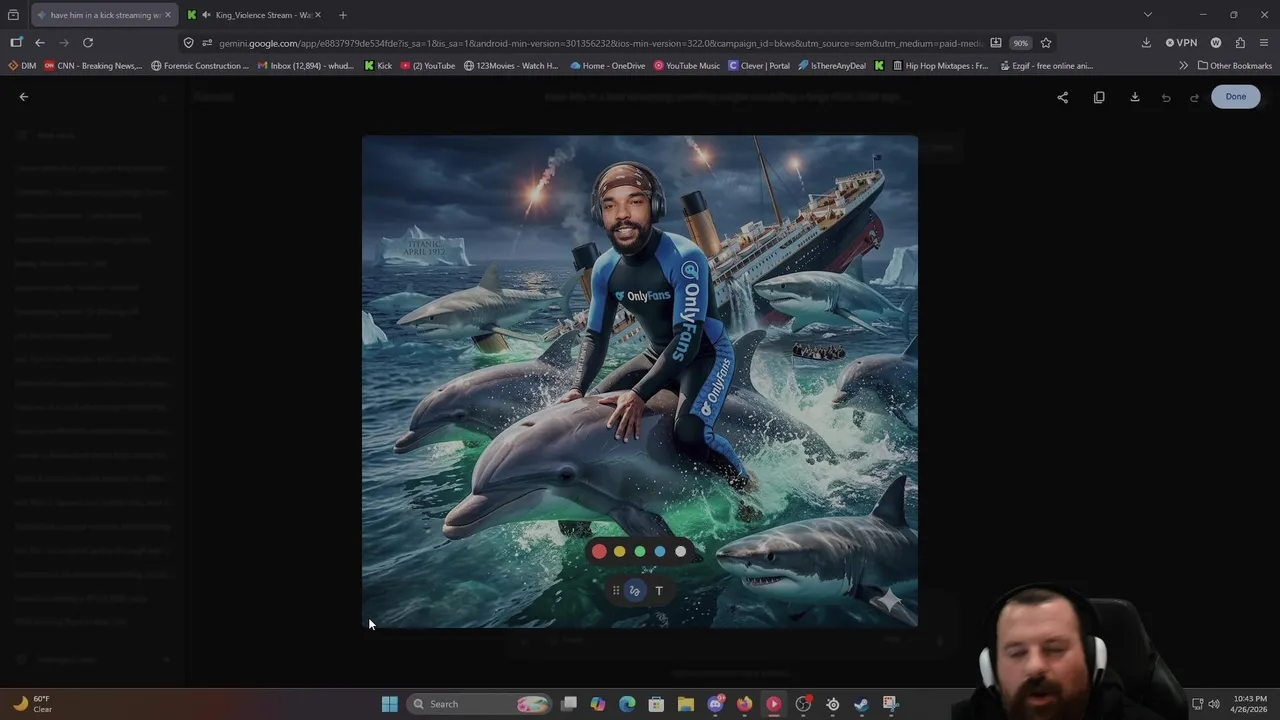1280x720 pixels.
Task: Bookmark this page with the star icon
Action: [1046, 43]
